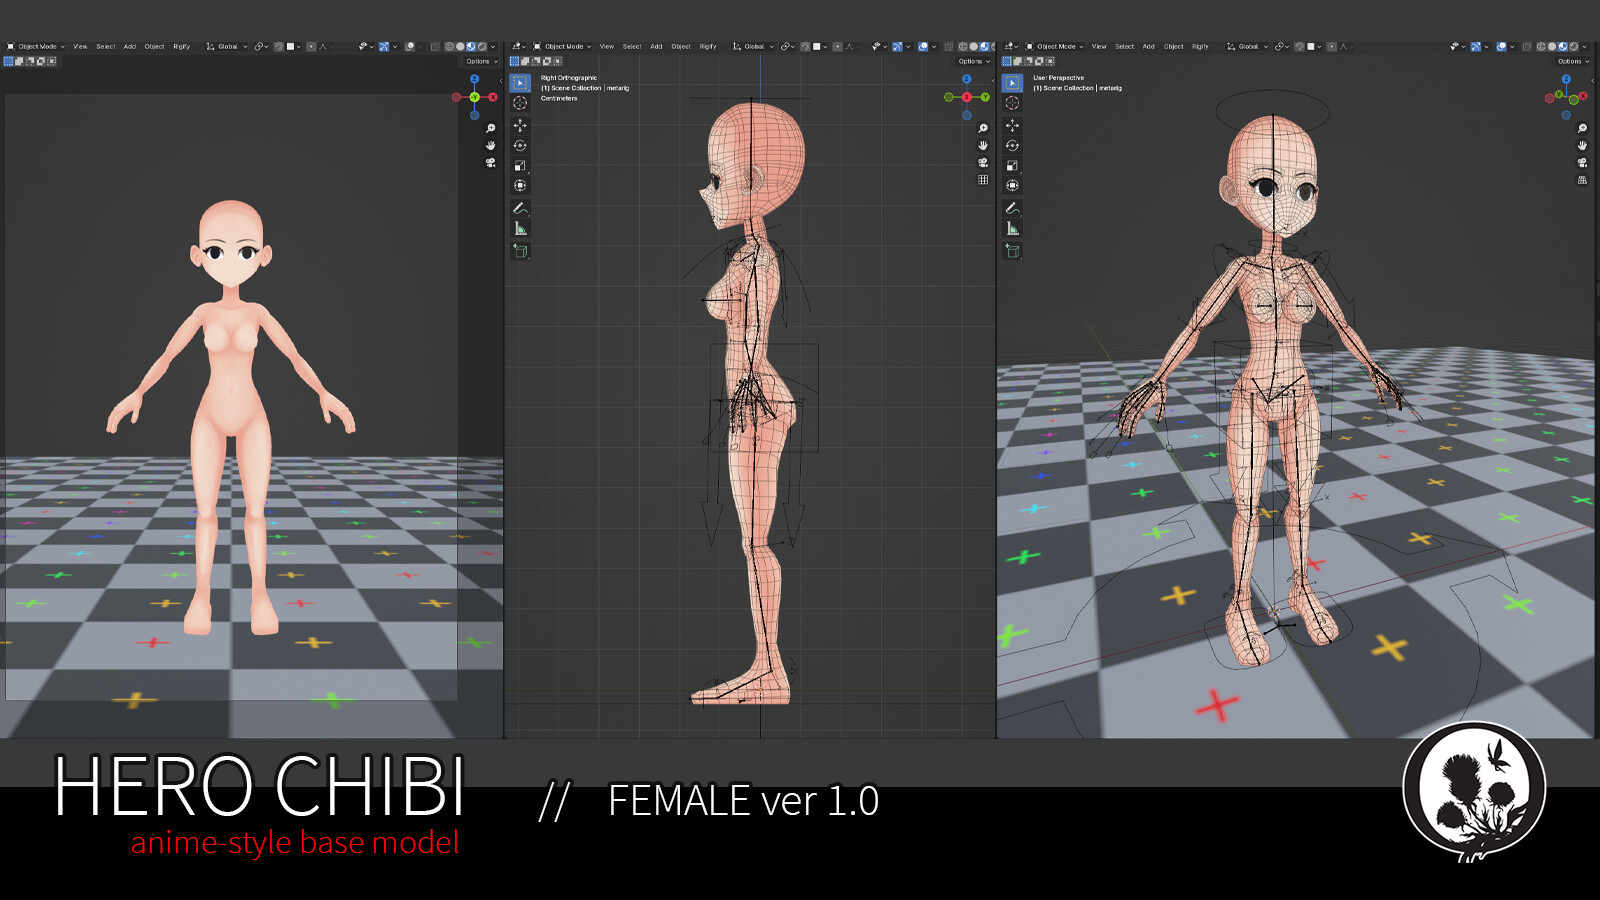Select the Cursor tool in right viewport

[1012, 103]
